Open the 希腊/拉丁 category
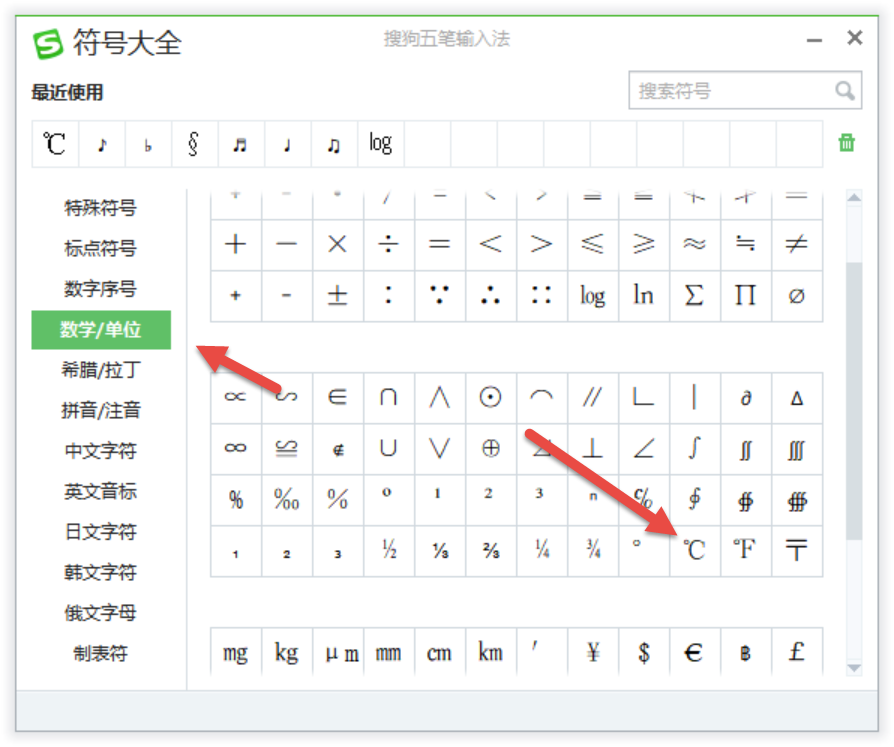The image size is (894, 747). coord(100,370)
